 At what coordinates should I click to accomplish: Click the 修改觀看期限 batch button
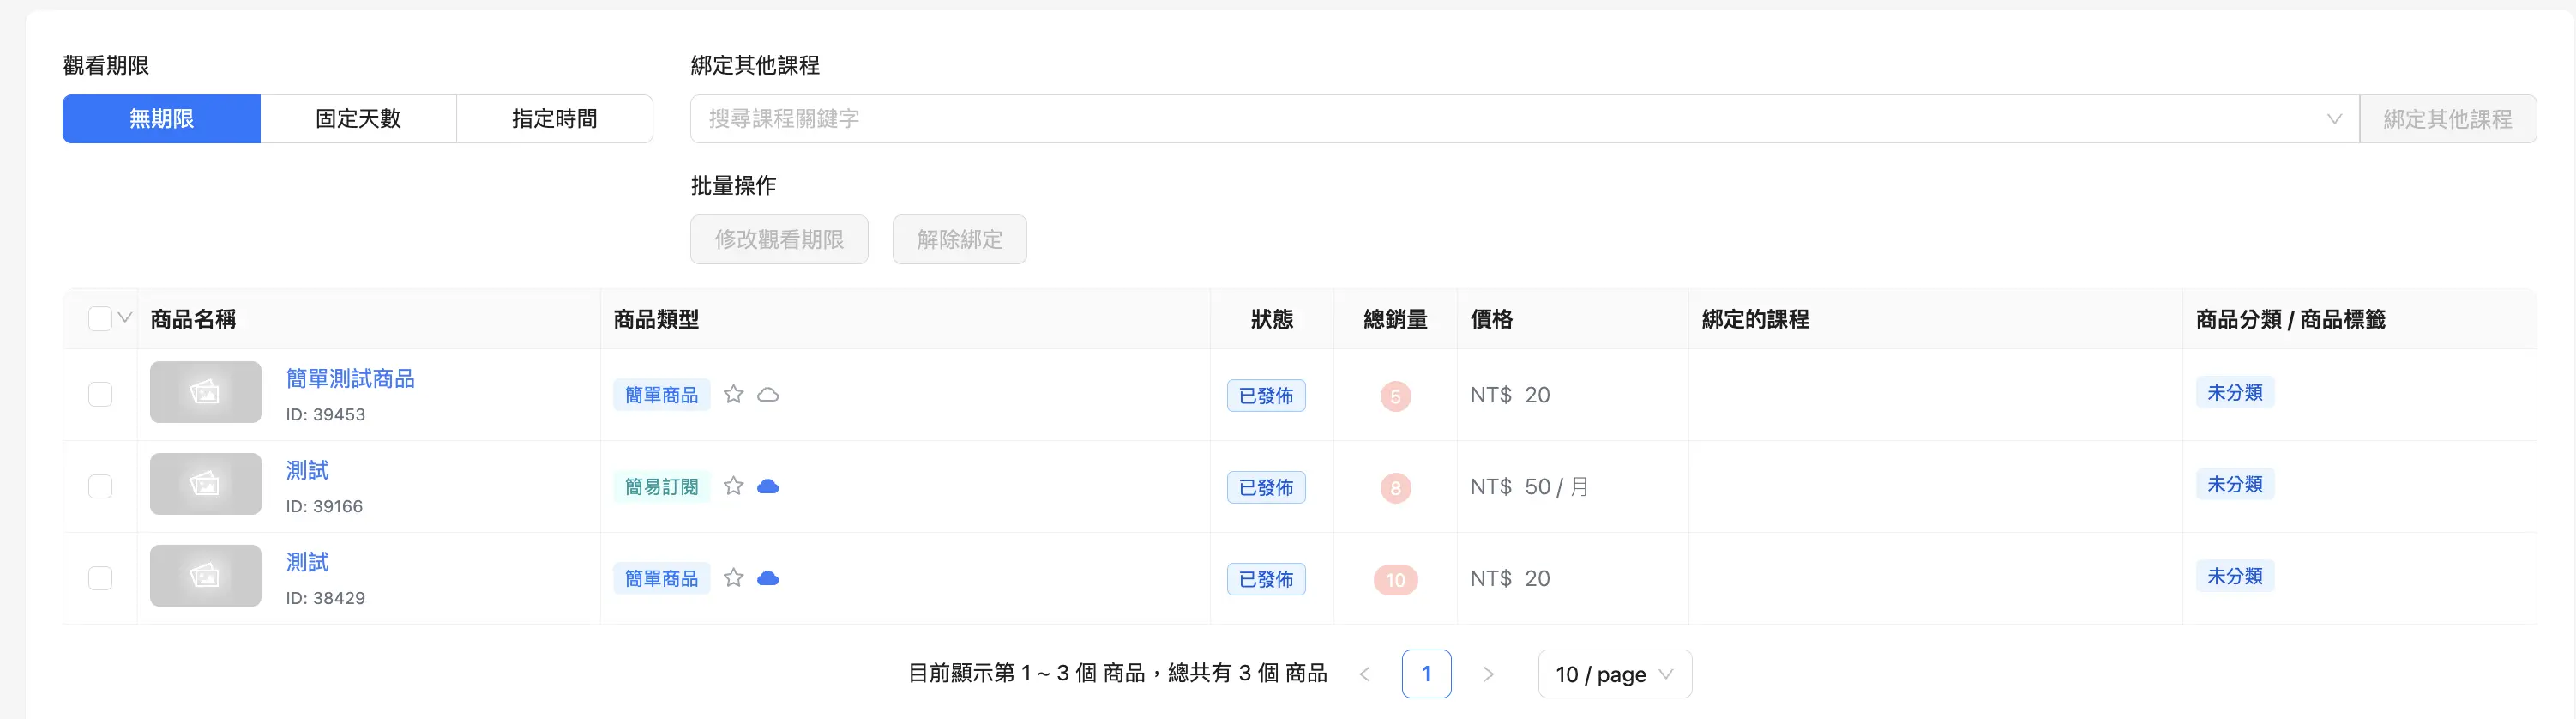[779, 239]
